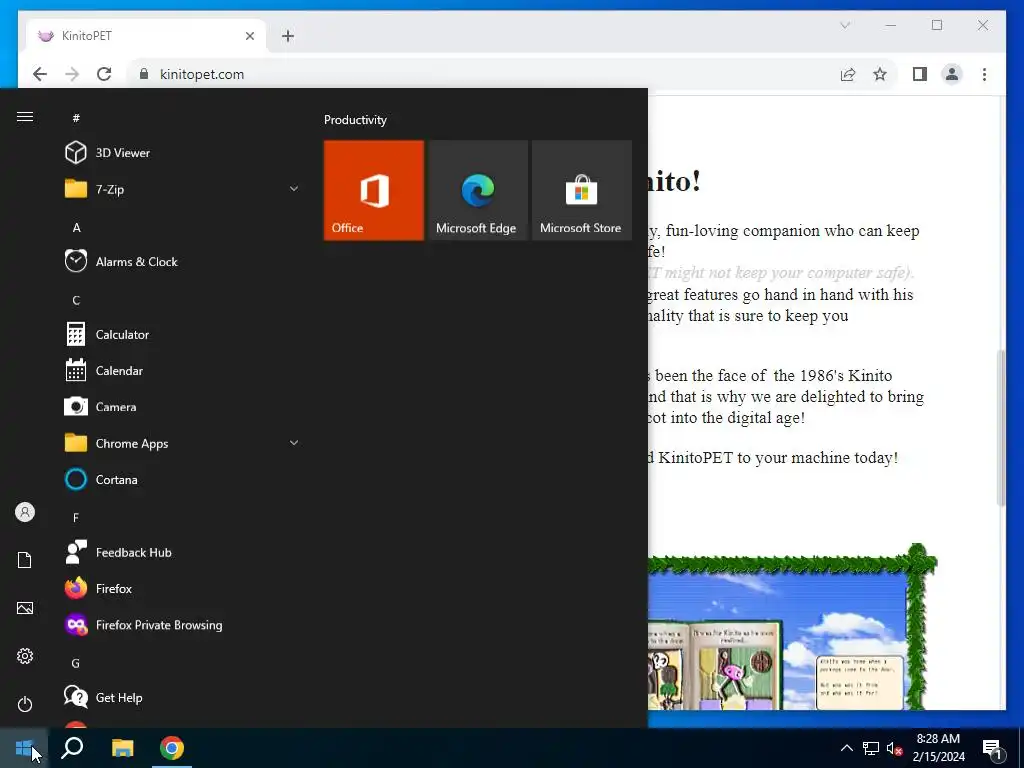Image resolution: width=1024 pixels, height=768 pixels.
Task: Expand the 7-Zip folder chevron
Action: click(x=294, y=189)
